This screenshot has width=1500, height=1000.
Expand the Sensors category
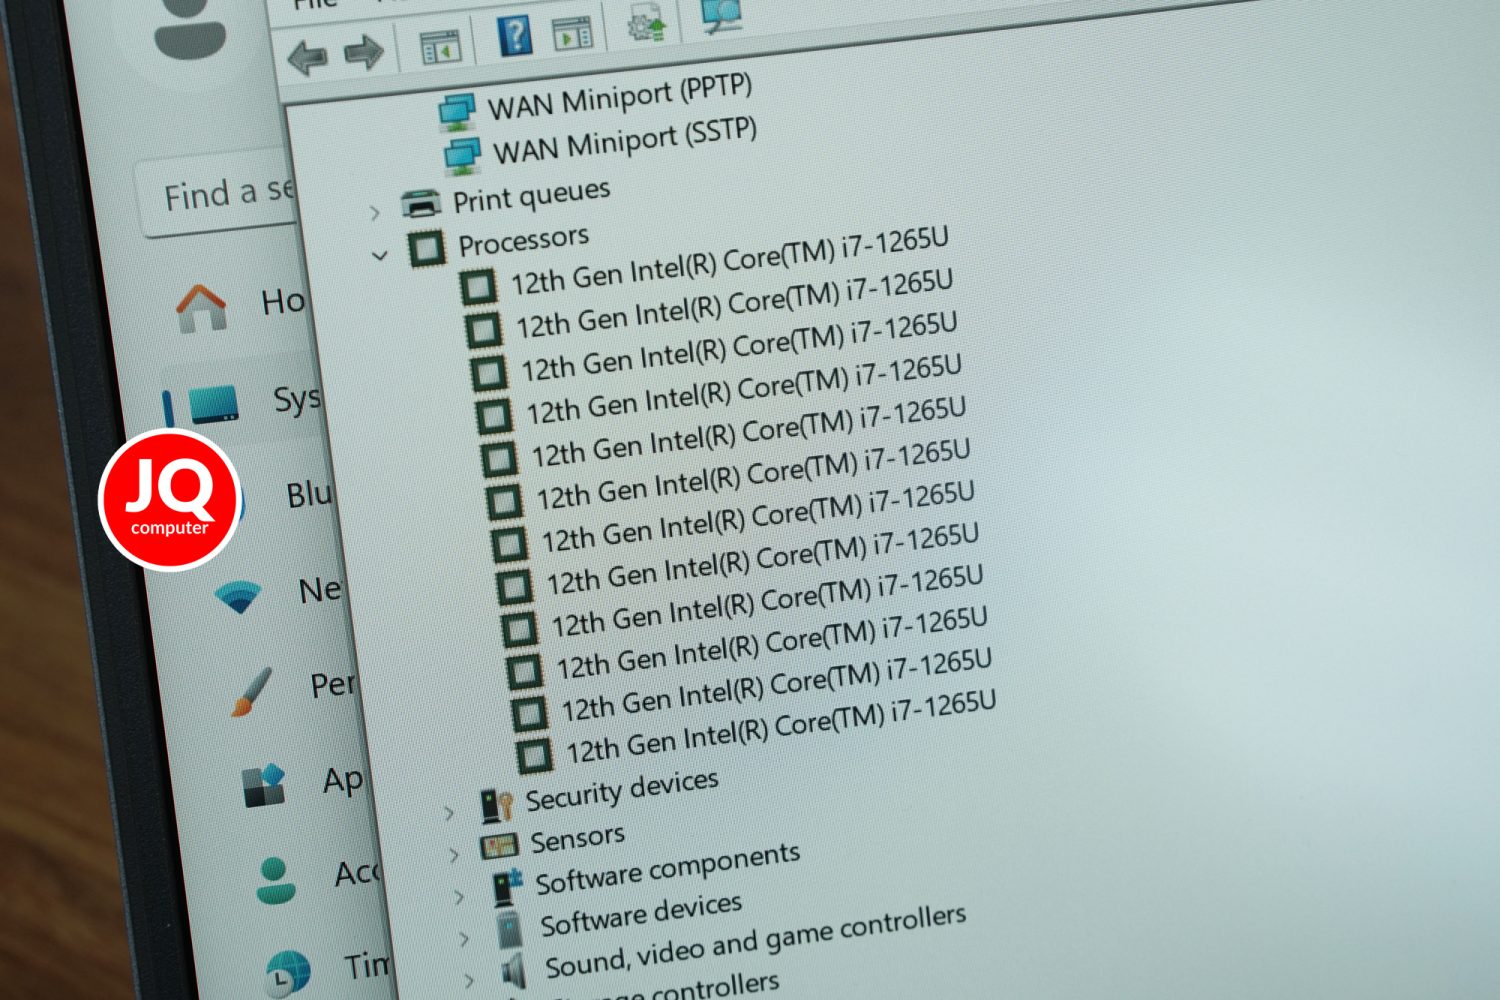[454, 855]
